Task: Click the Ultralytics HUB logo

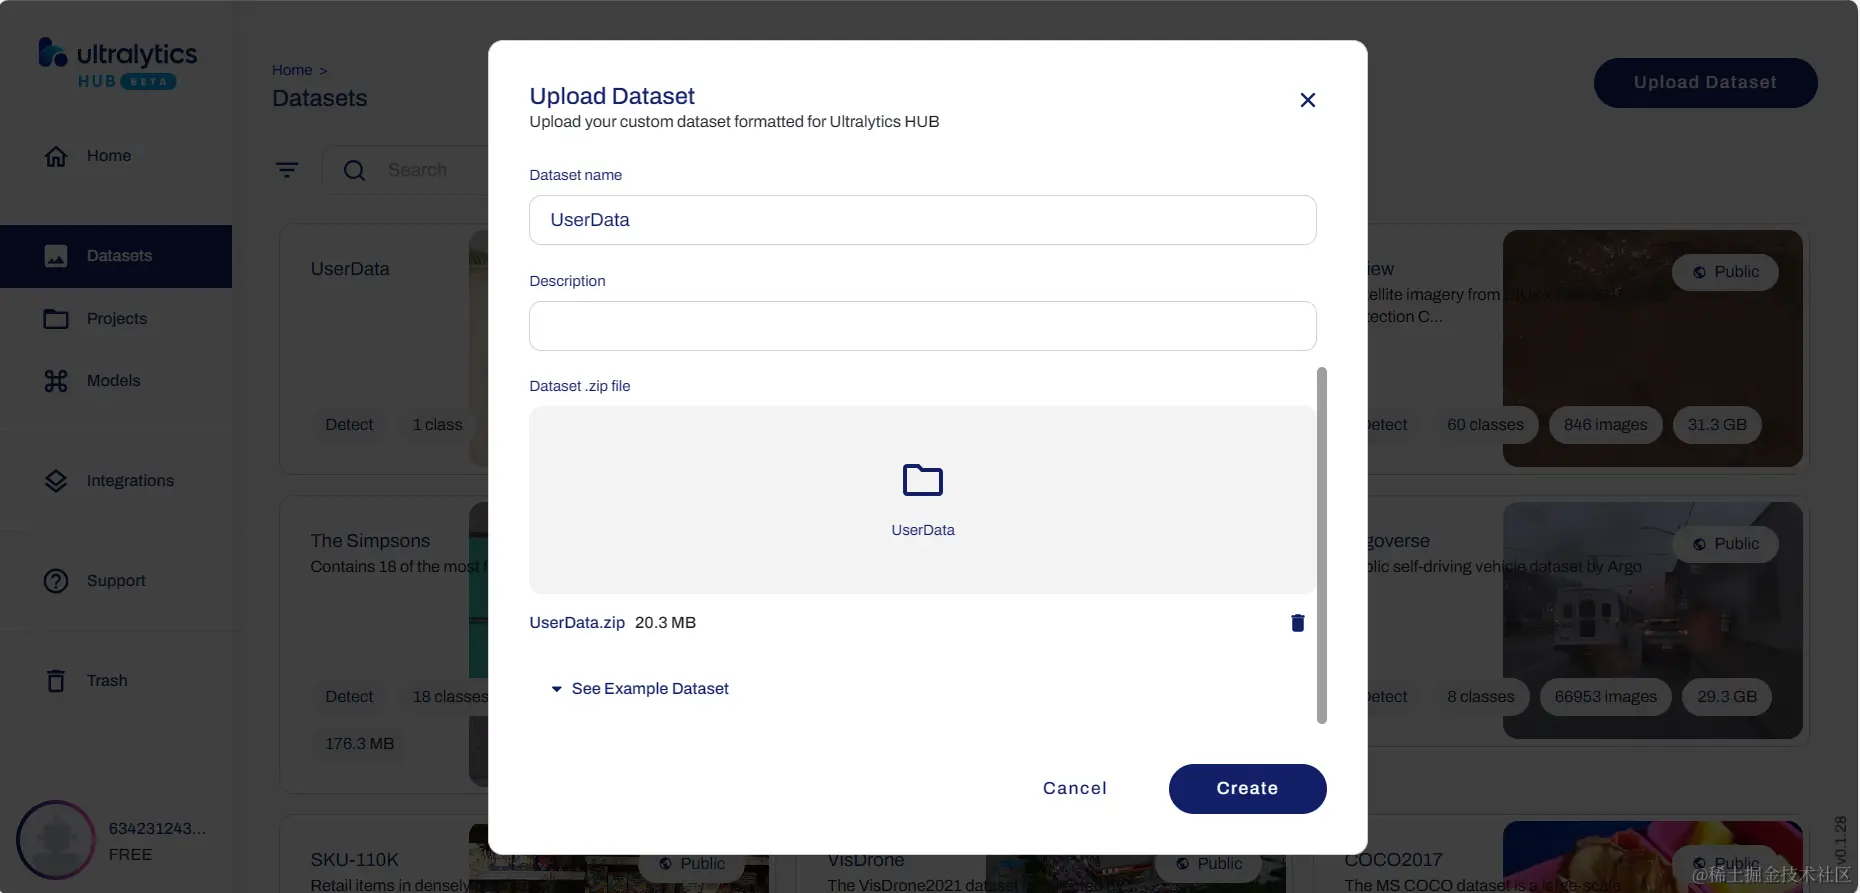Action: (117, 64)
